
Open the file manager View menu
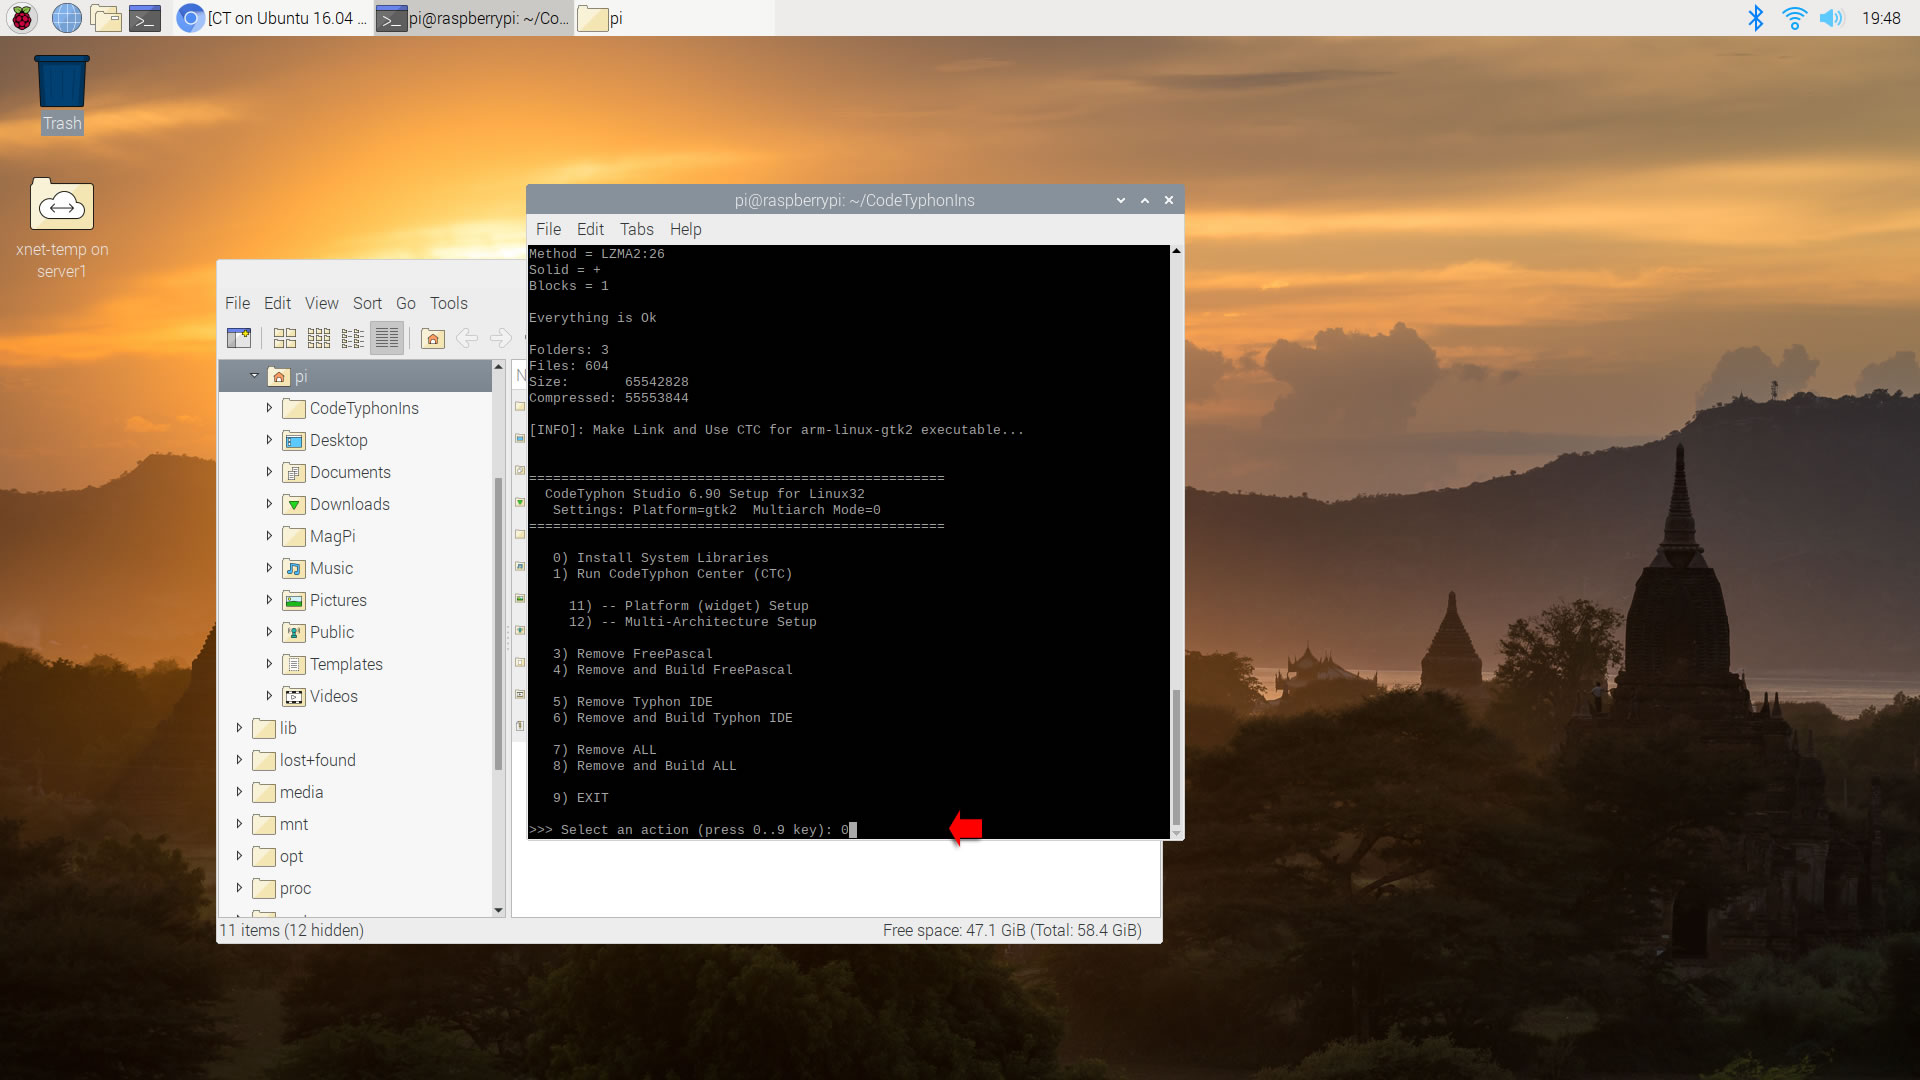[x=321, y=303]
